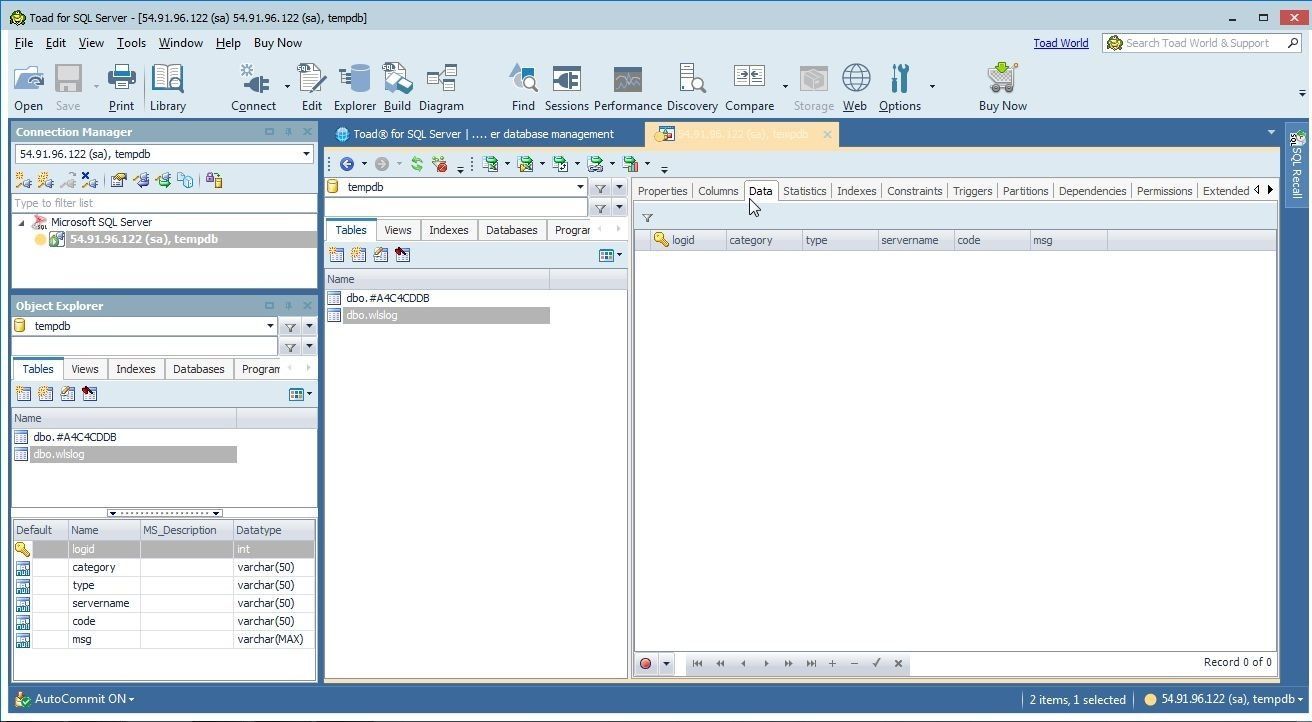Open the Tools menu
The height and width of the screenshot is (722, 1312).
click(x=131, y=43)
